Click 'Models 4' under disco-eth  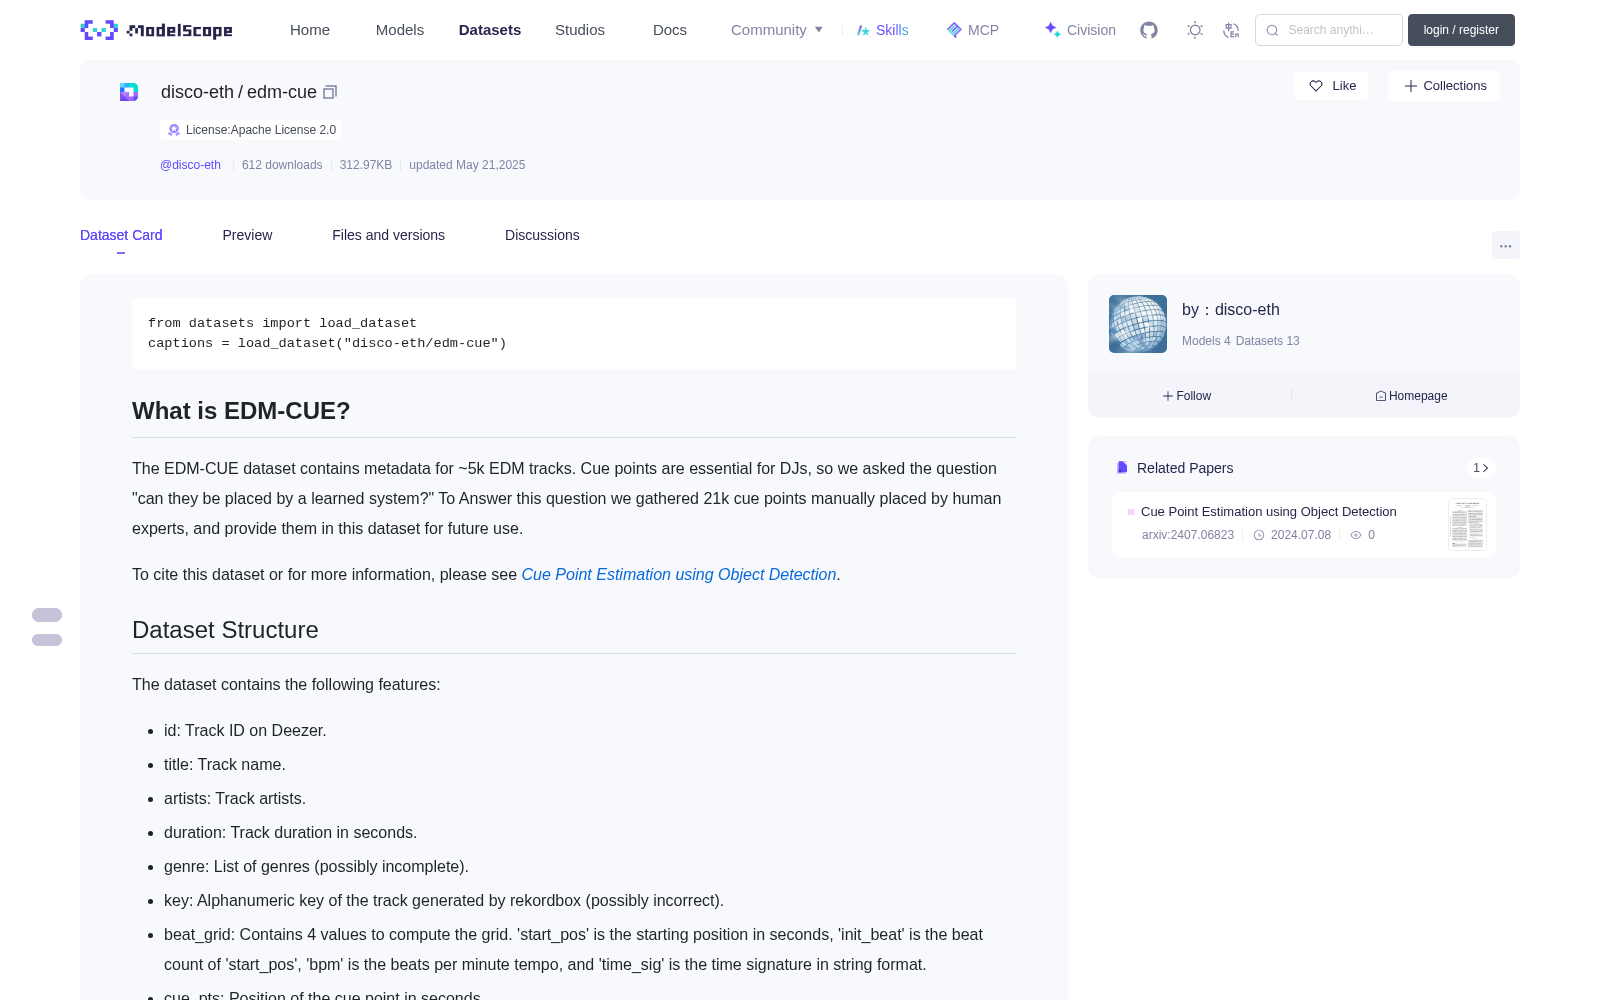tap(1206, 341)
